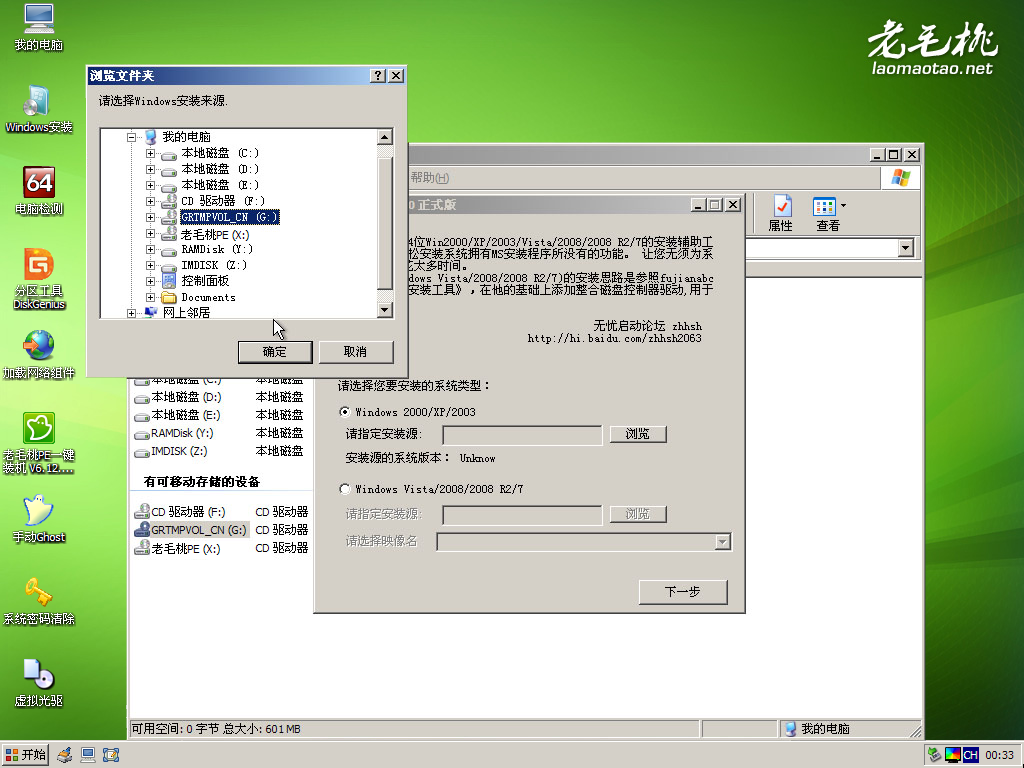Screen dimensions: 1024x768
Task: Expand the 网上邻居 tree node
Action: tap(131, 313)
